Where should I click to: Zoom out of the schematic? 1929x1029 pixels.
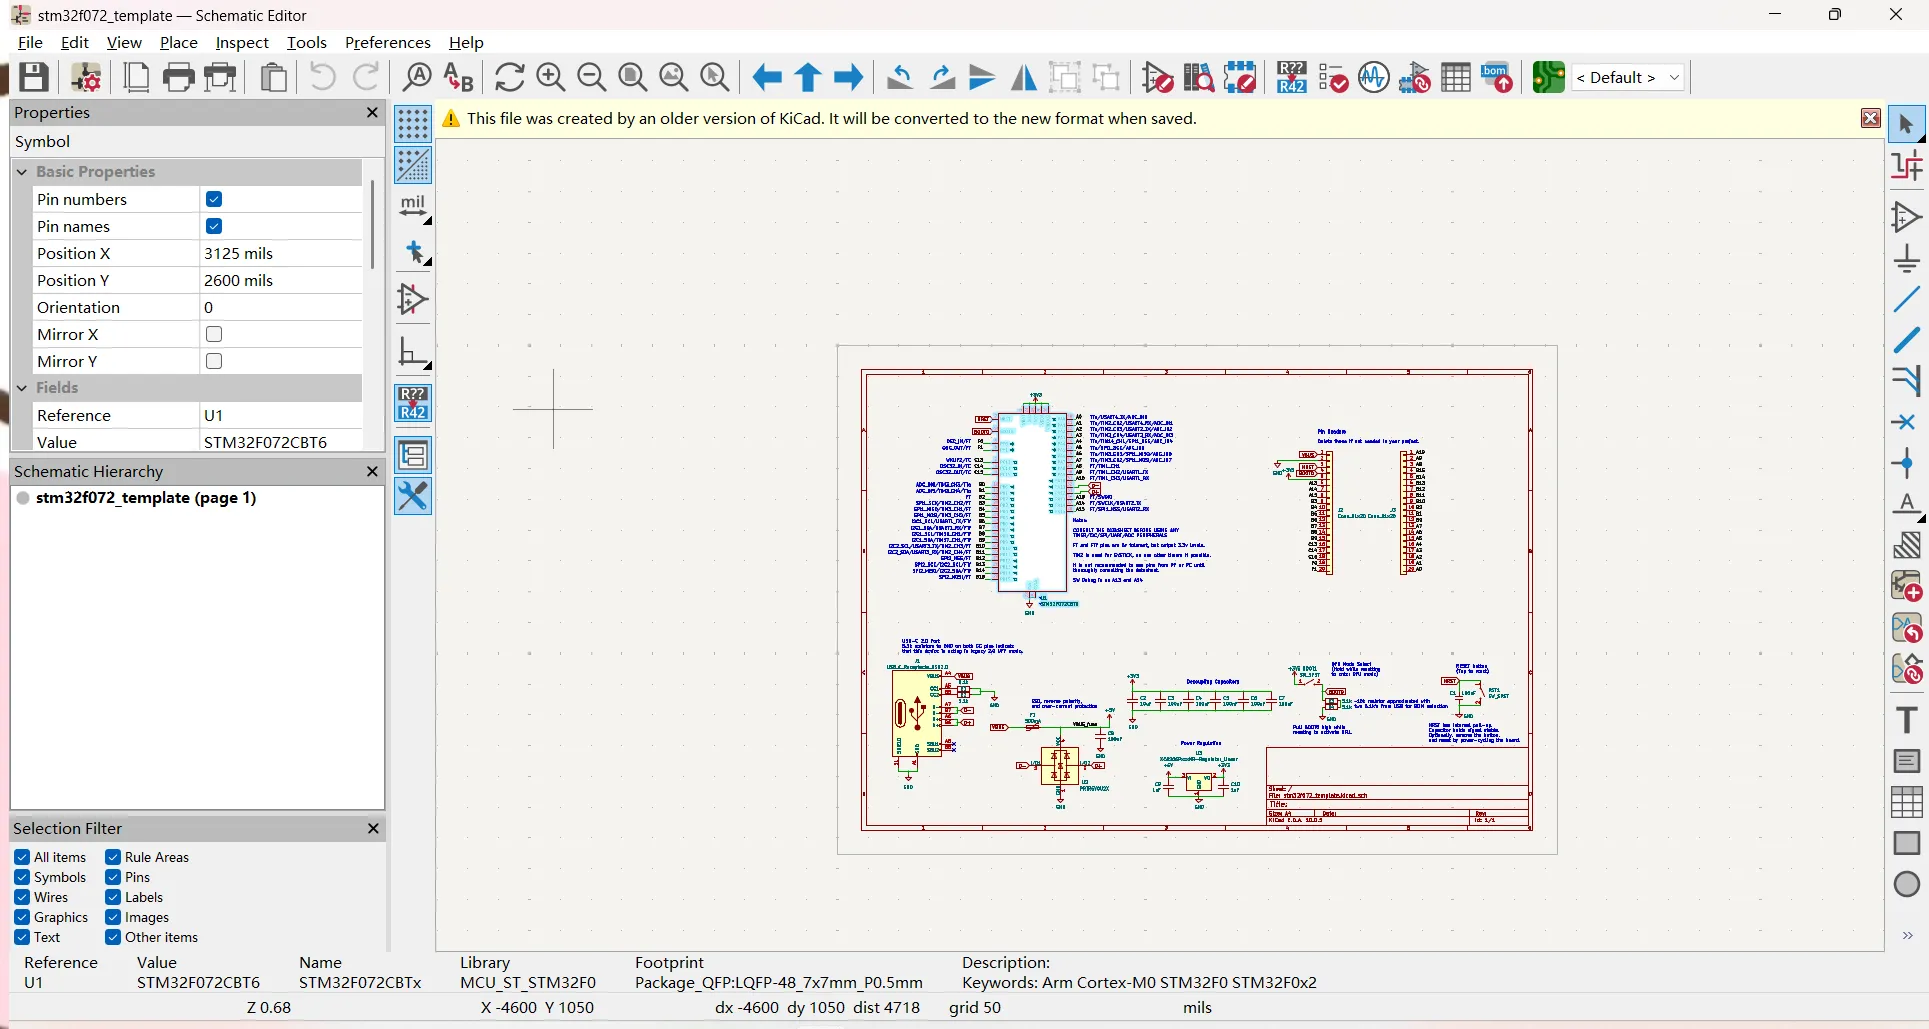(592, 77)
